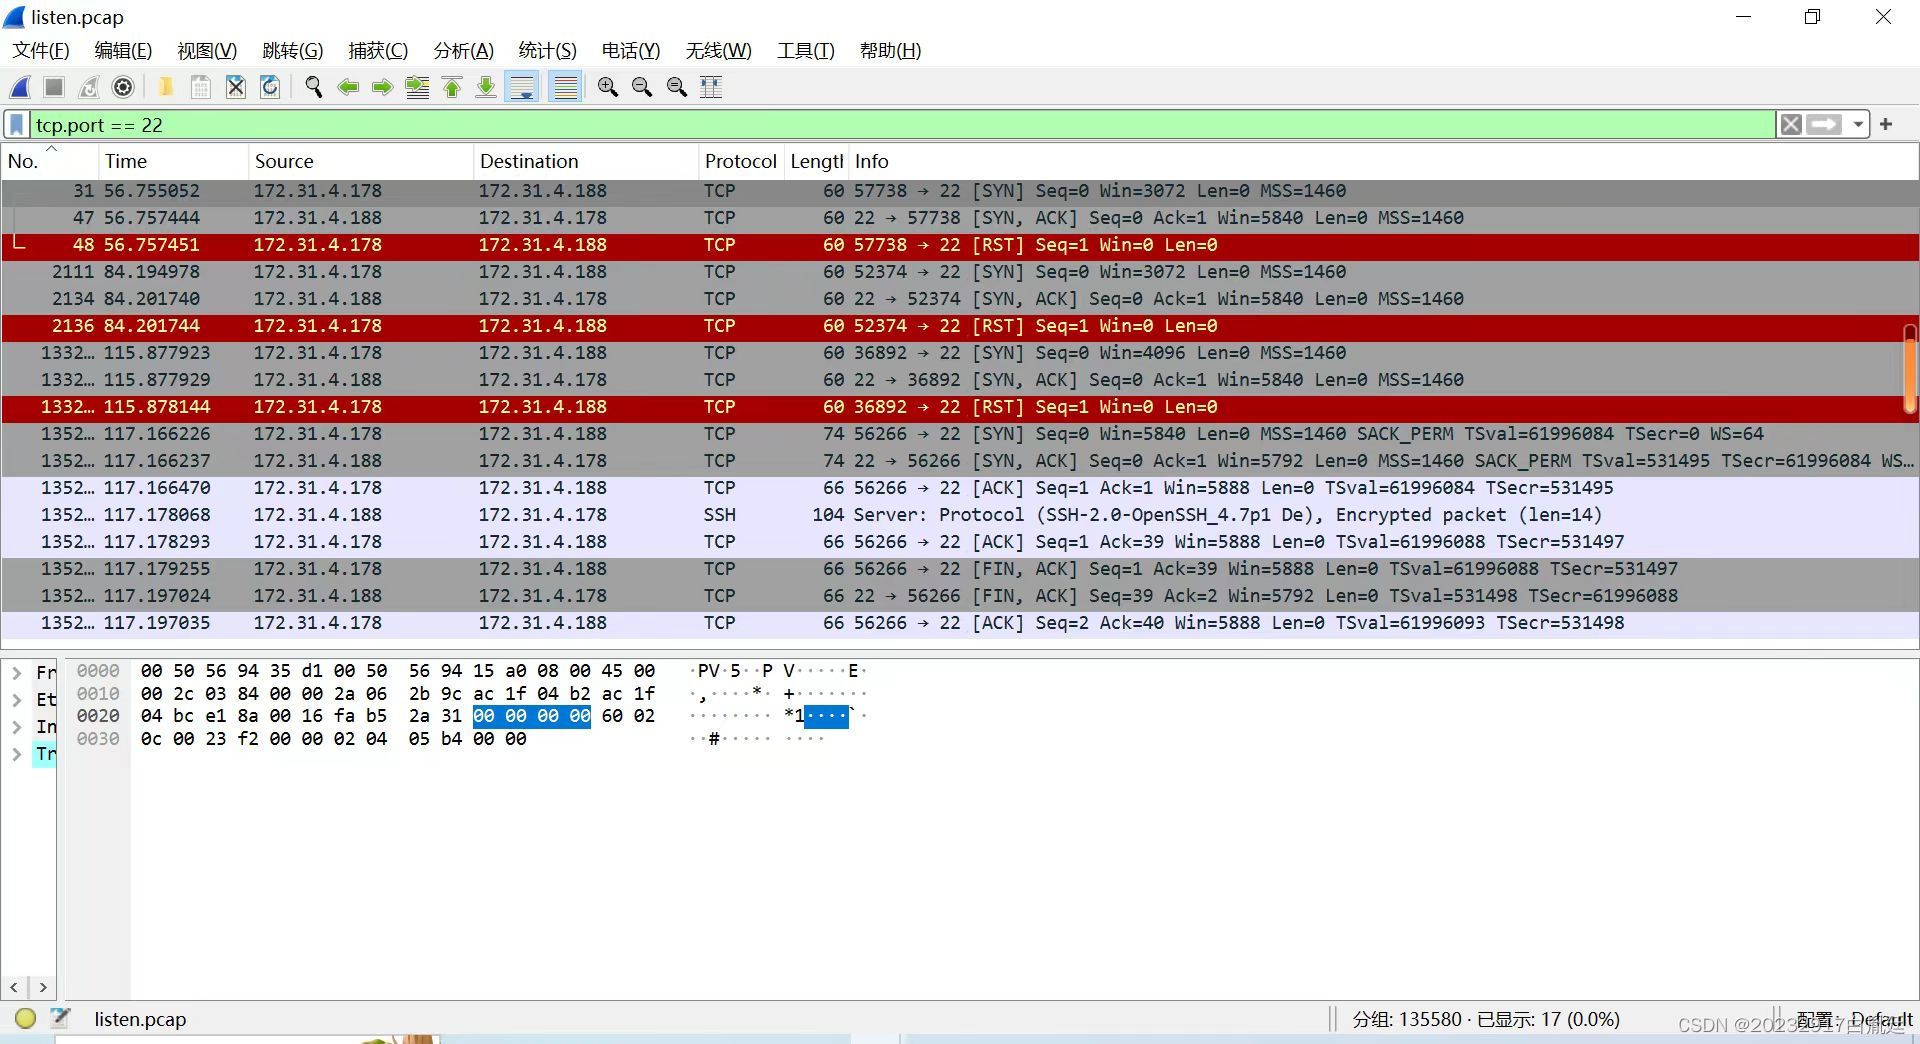Expand the Tr (Transmission Control) tree node
The height and width of the screenshot is (1044, 1920).
point(16,754)
